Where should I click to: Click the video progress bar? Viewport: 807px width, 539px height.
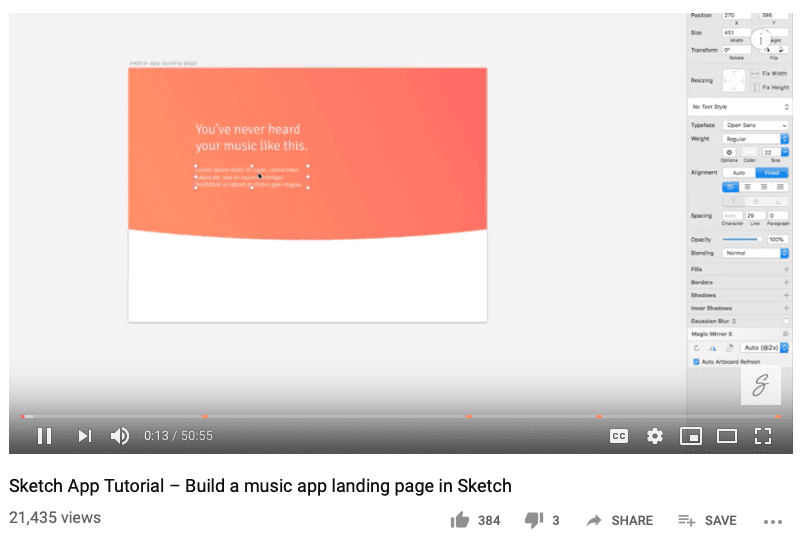[x=401, y=416]
